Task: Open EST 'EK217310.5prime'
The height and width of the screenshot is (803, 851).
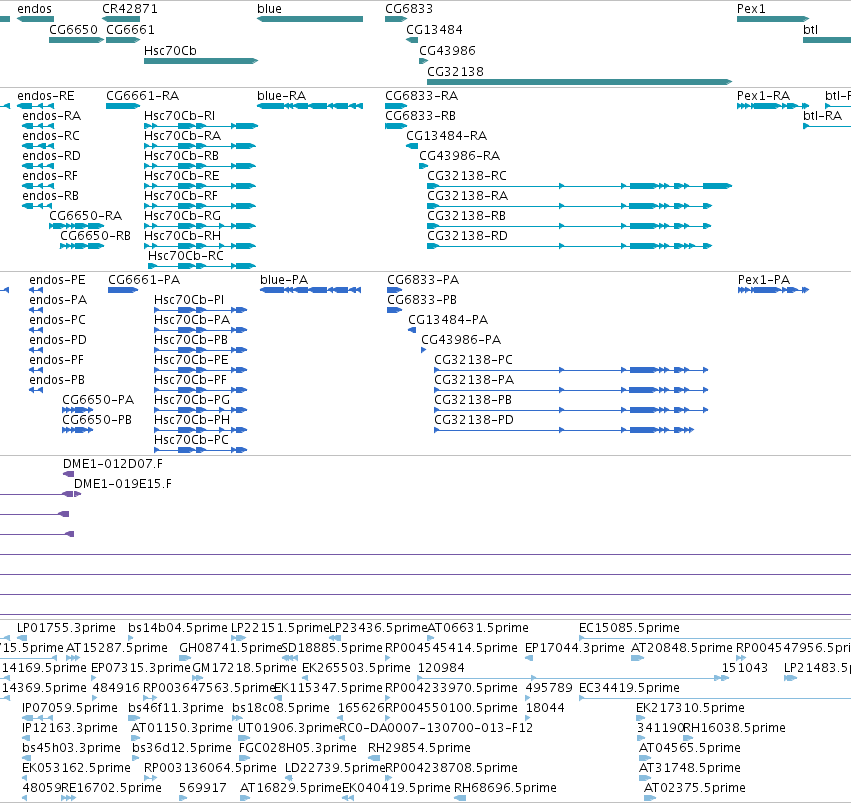Action: (690, 708)
